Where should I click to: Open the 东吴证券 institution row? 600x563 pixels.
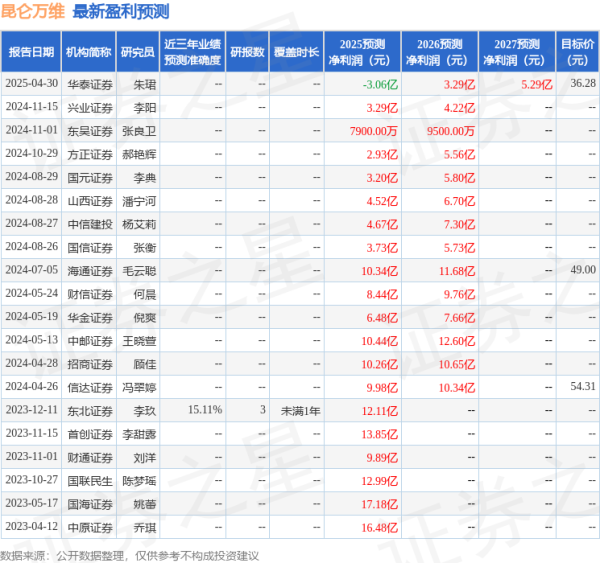pos(88,130)
